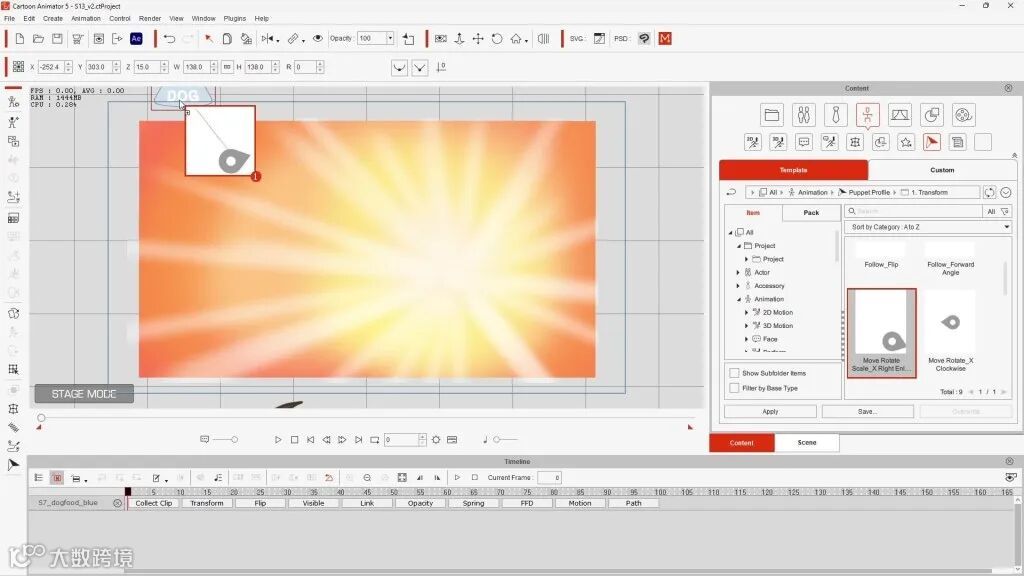Open the Transform track button
1024x576 pixels.
[x=207, y=503]
